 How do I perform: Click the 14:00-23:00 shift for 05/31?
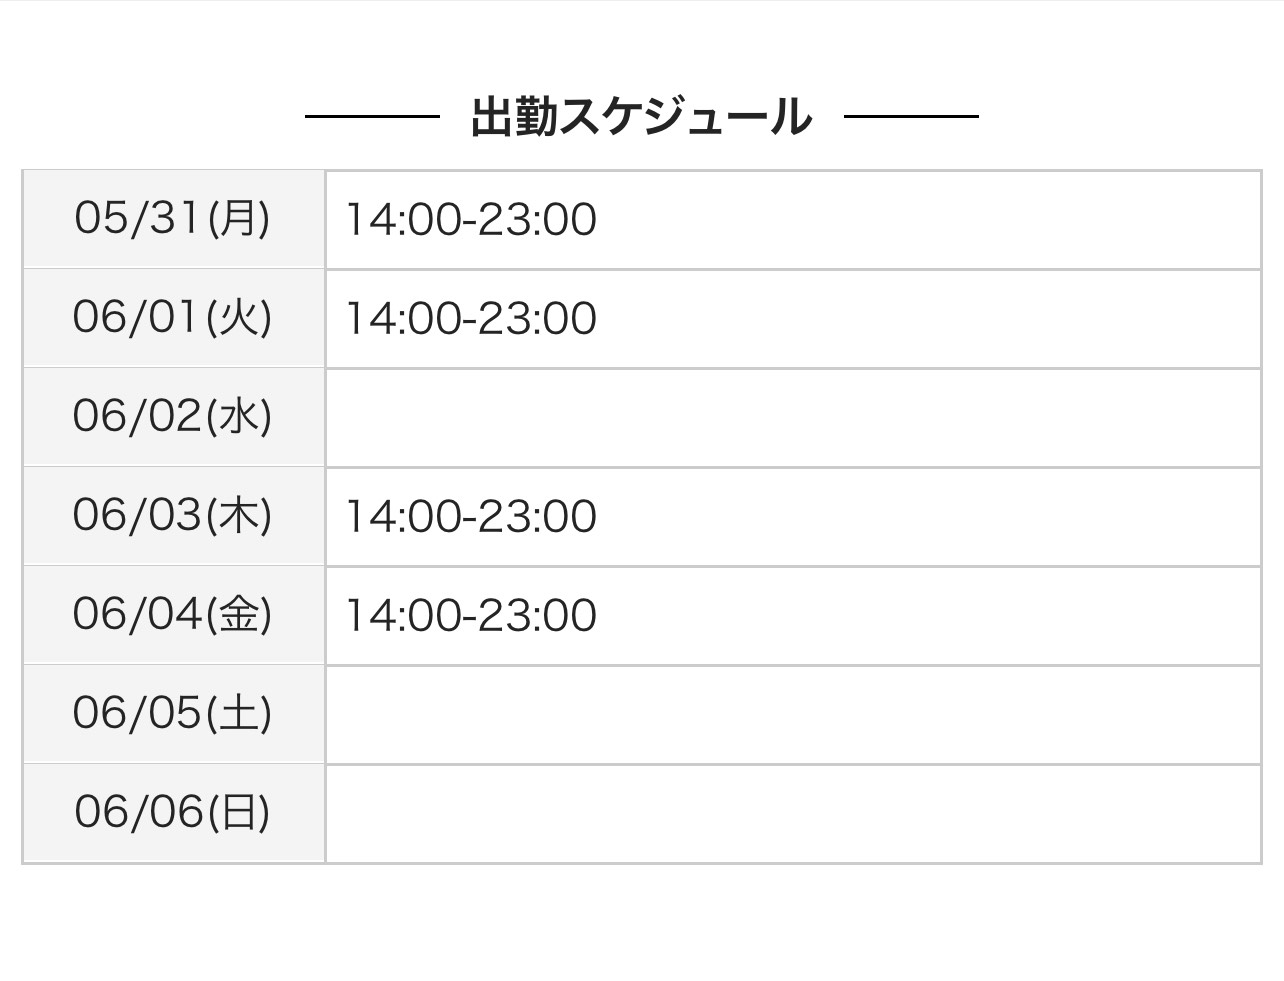pos(471,220)
